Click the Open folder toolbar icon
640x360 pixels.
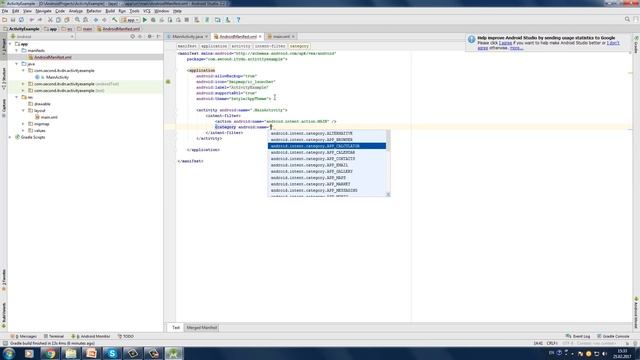click(4, 20)
